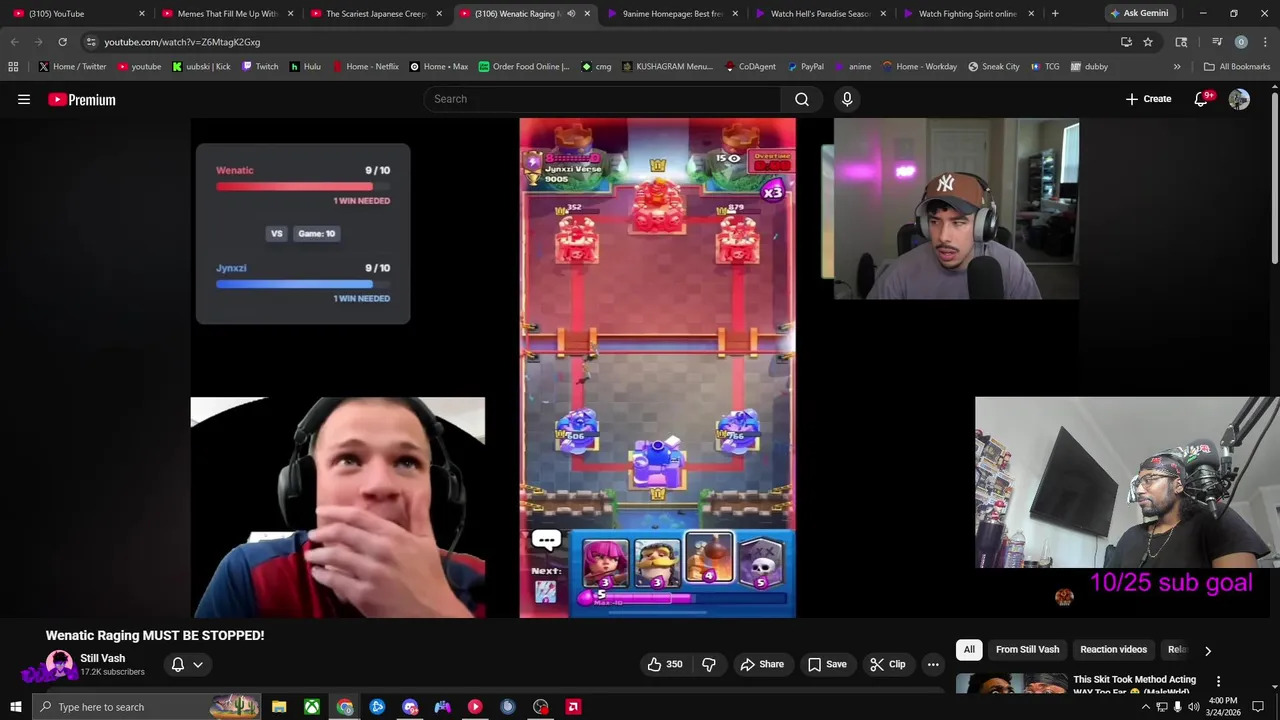Save the video to a playlist
This screenshot has height=720, width=1280.
tap(827, 664)
